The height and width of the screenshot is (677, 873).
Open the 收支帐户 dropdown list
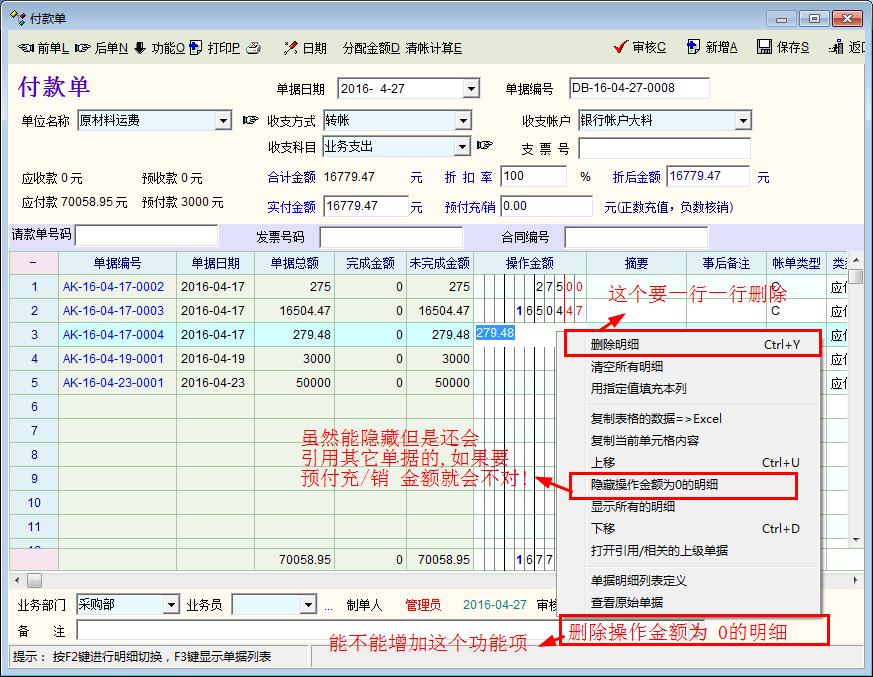(743, 121)
